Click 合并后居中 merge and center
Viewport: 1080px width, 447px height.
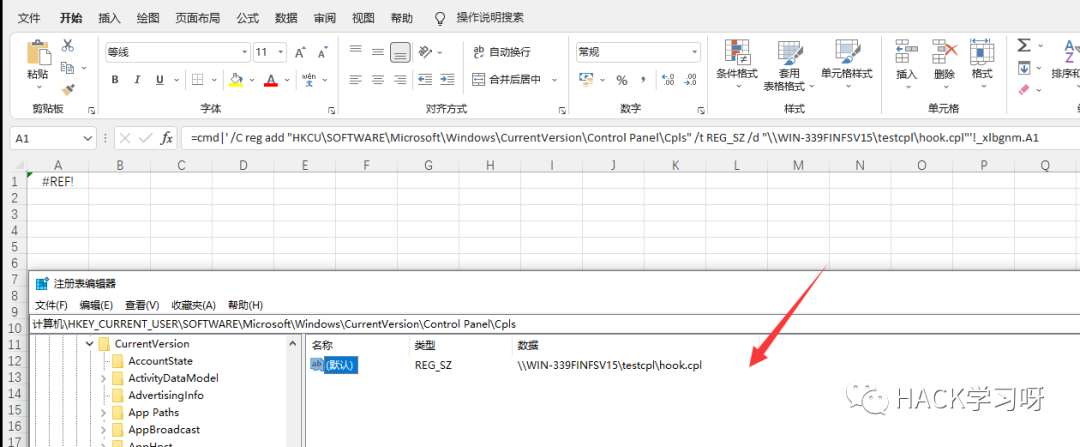(506, 79)
